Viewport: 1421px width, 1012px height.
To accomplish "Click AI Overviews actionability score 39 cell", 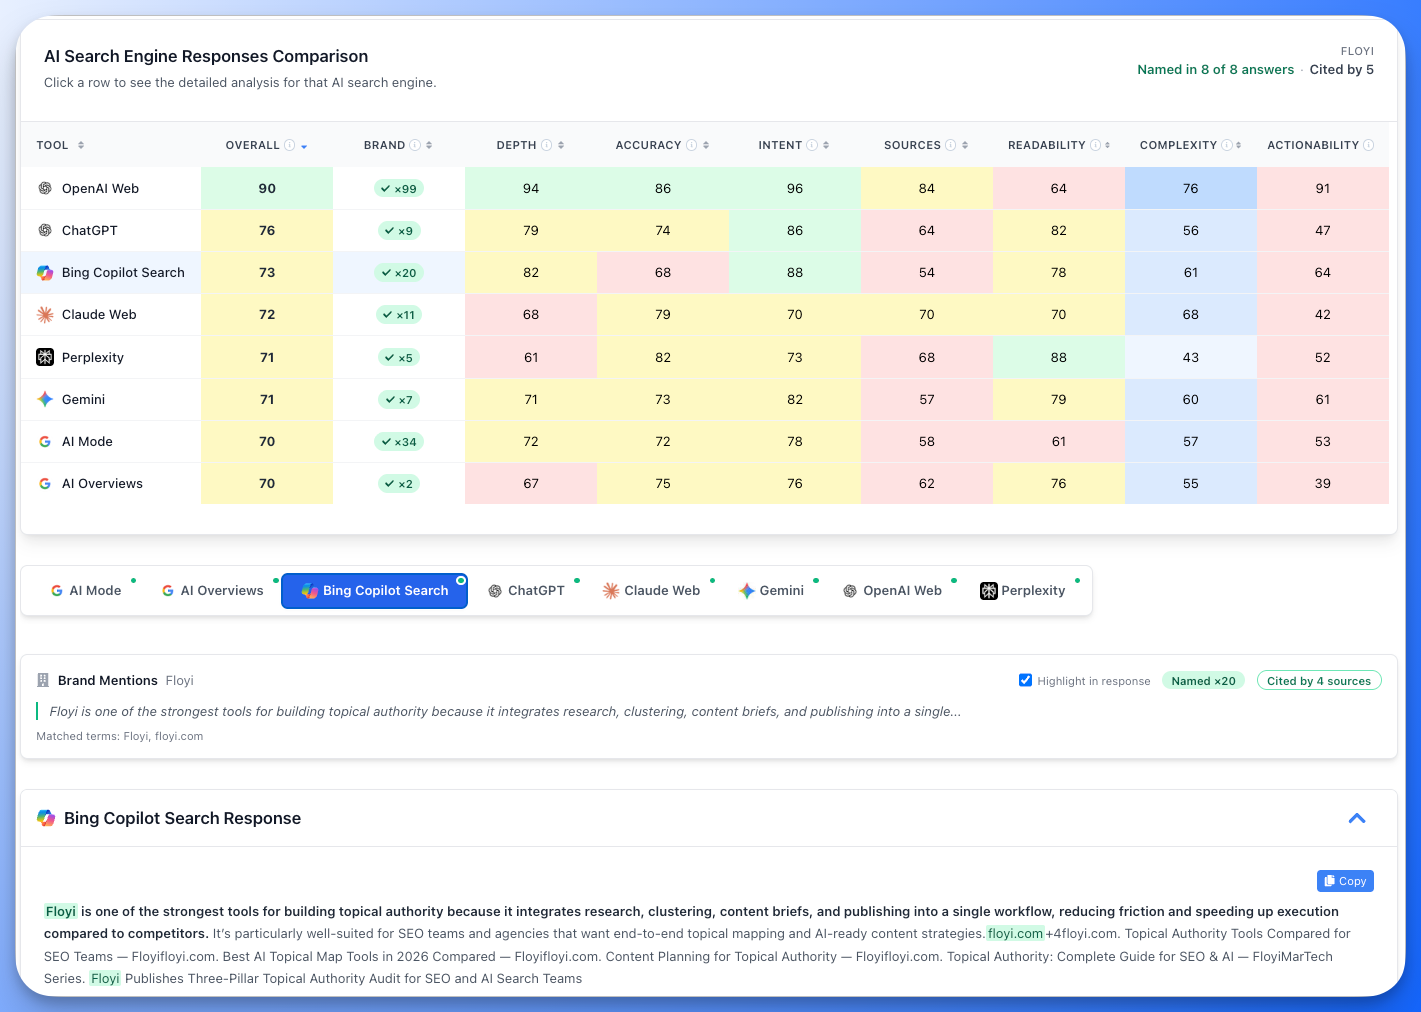I will pos(1323,483).
